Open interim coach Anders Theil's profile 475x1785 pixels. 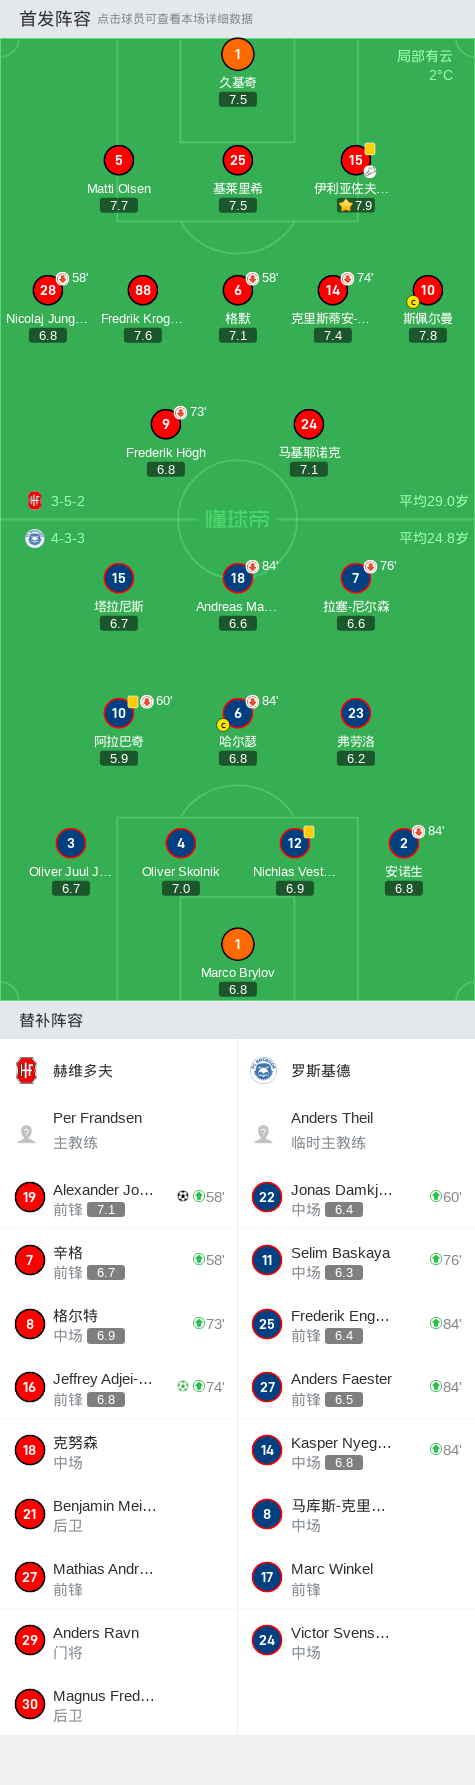tap(356, 1130)
